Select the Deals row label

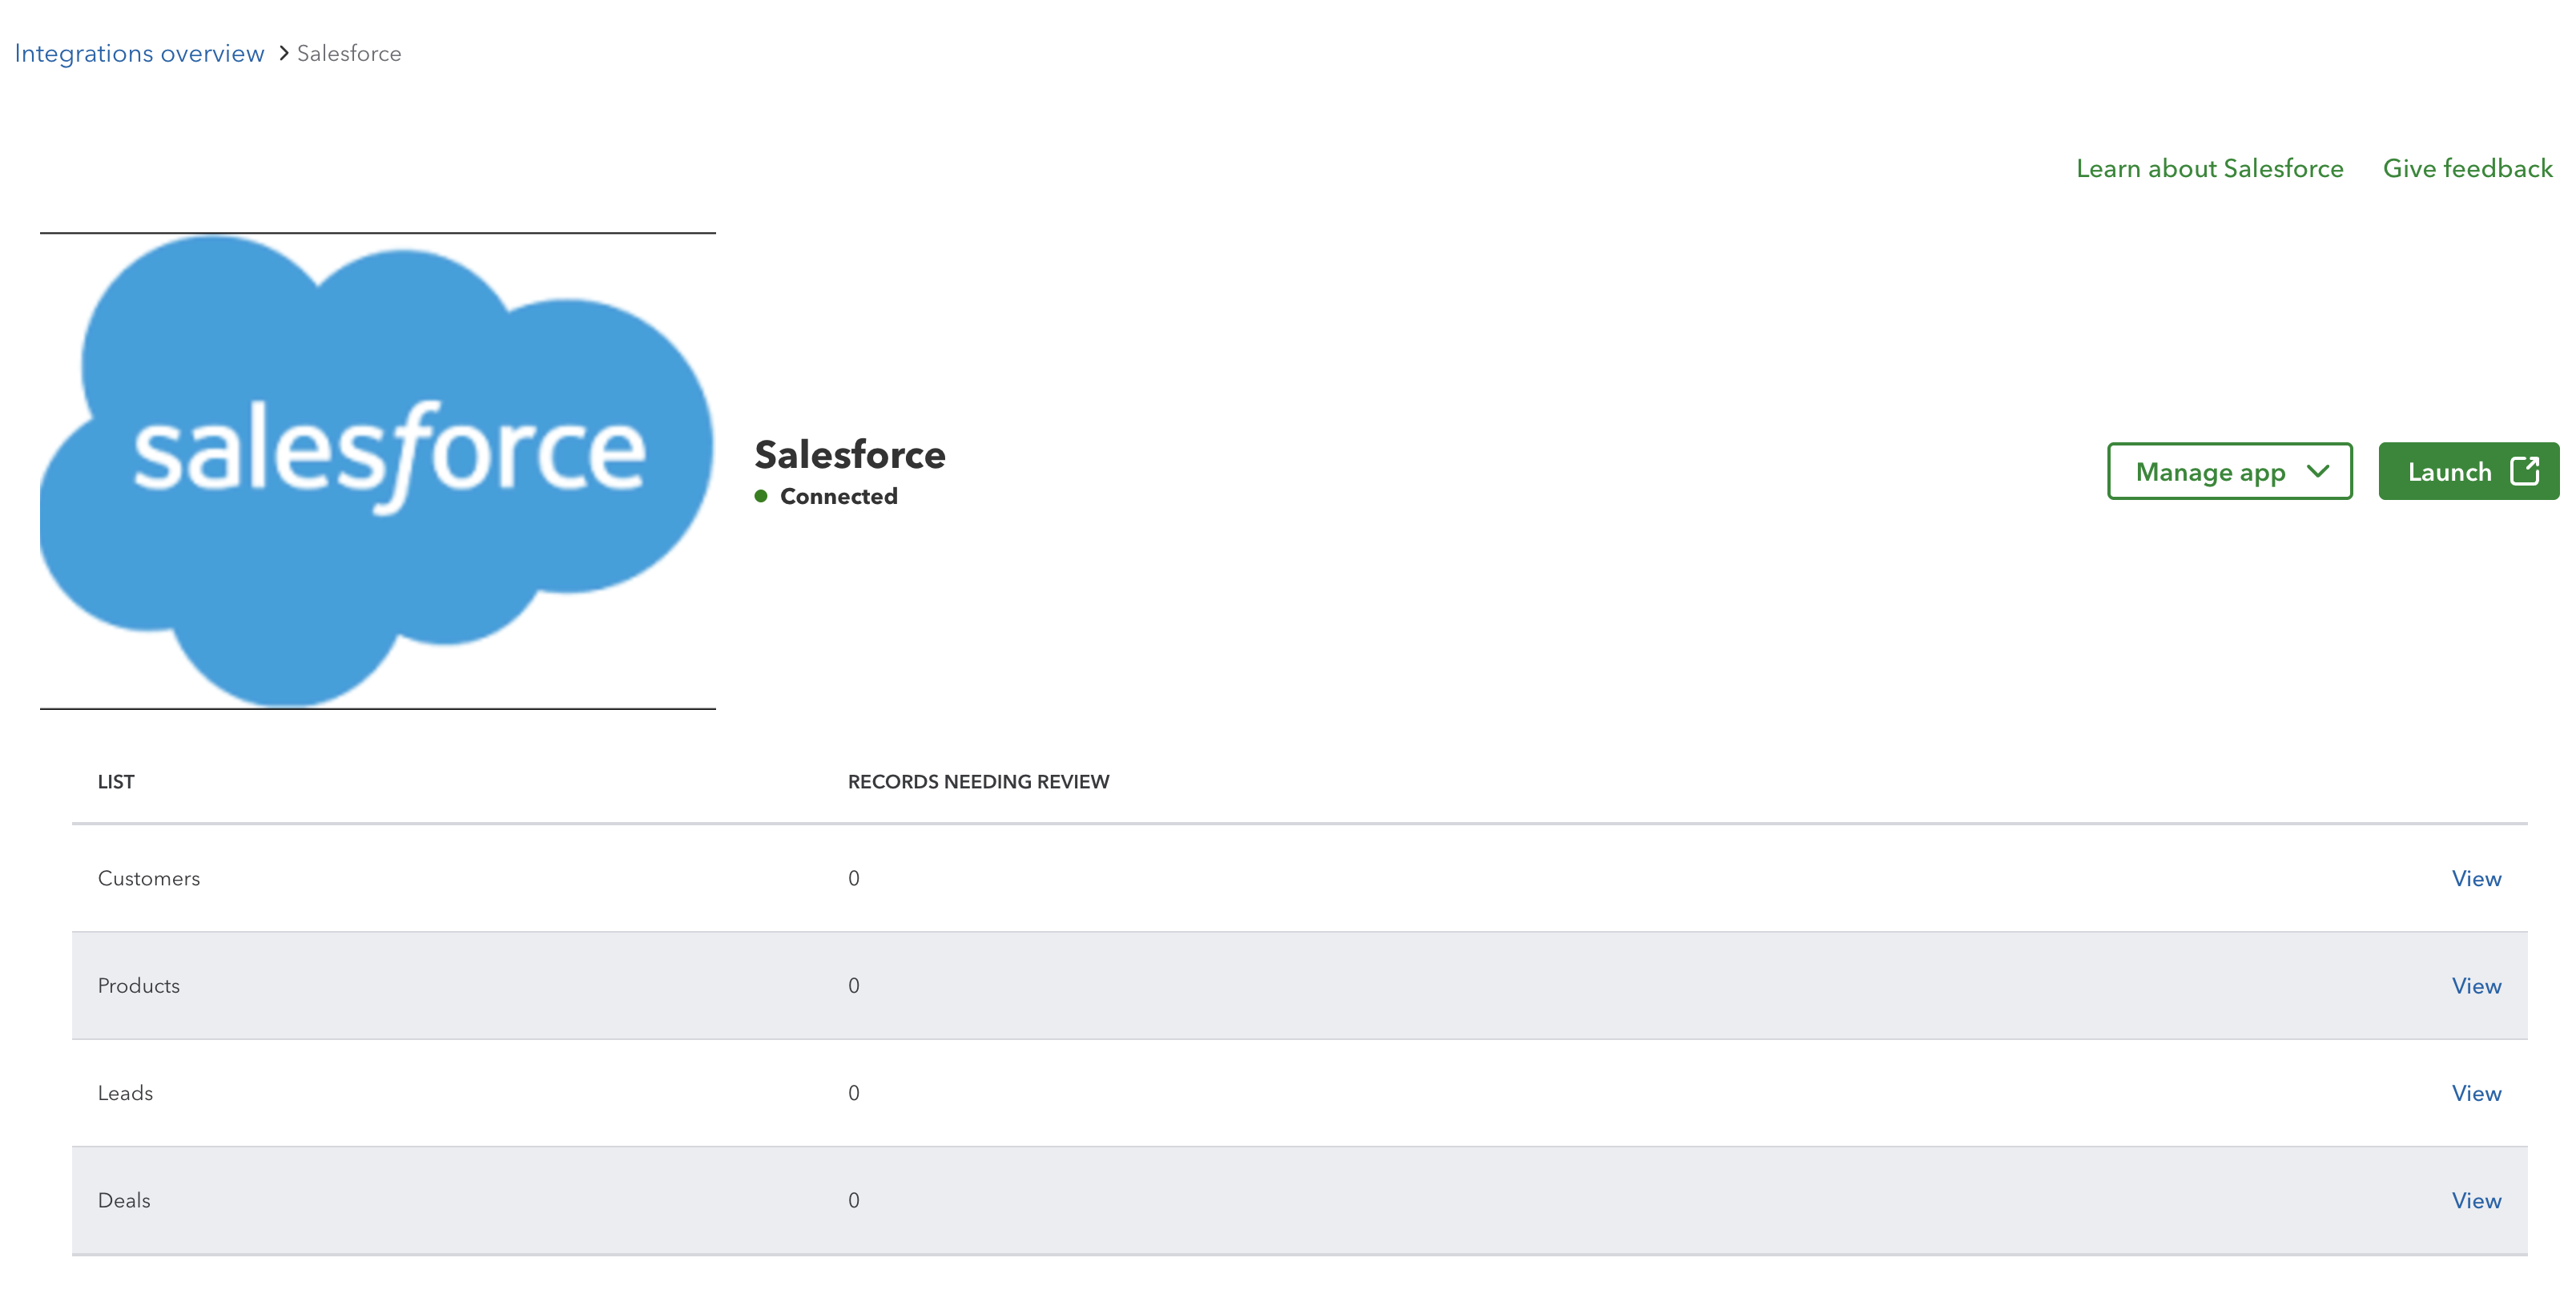[x=124, y=1200]
